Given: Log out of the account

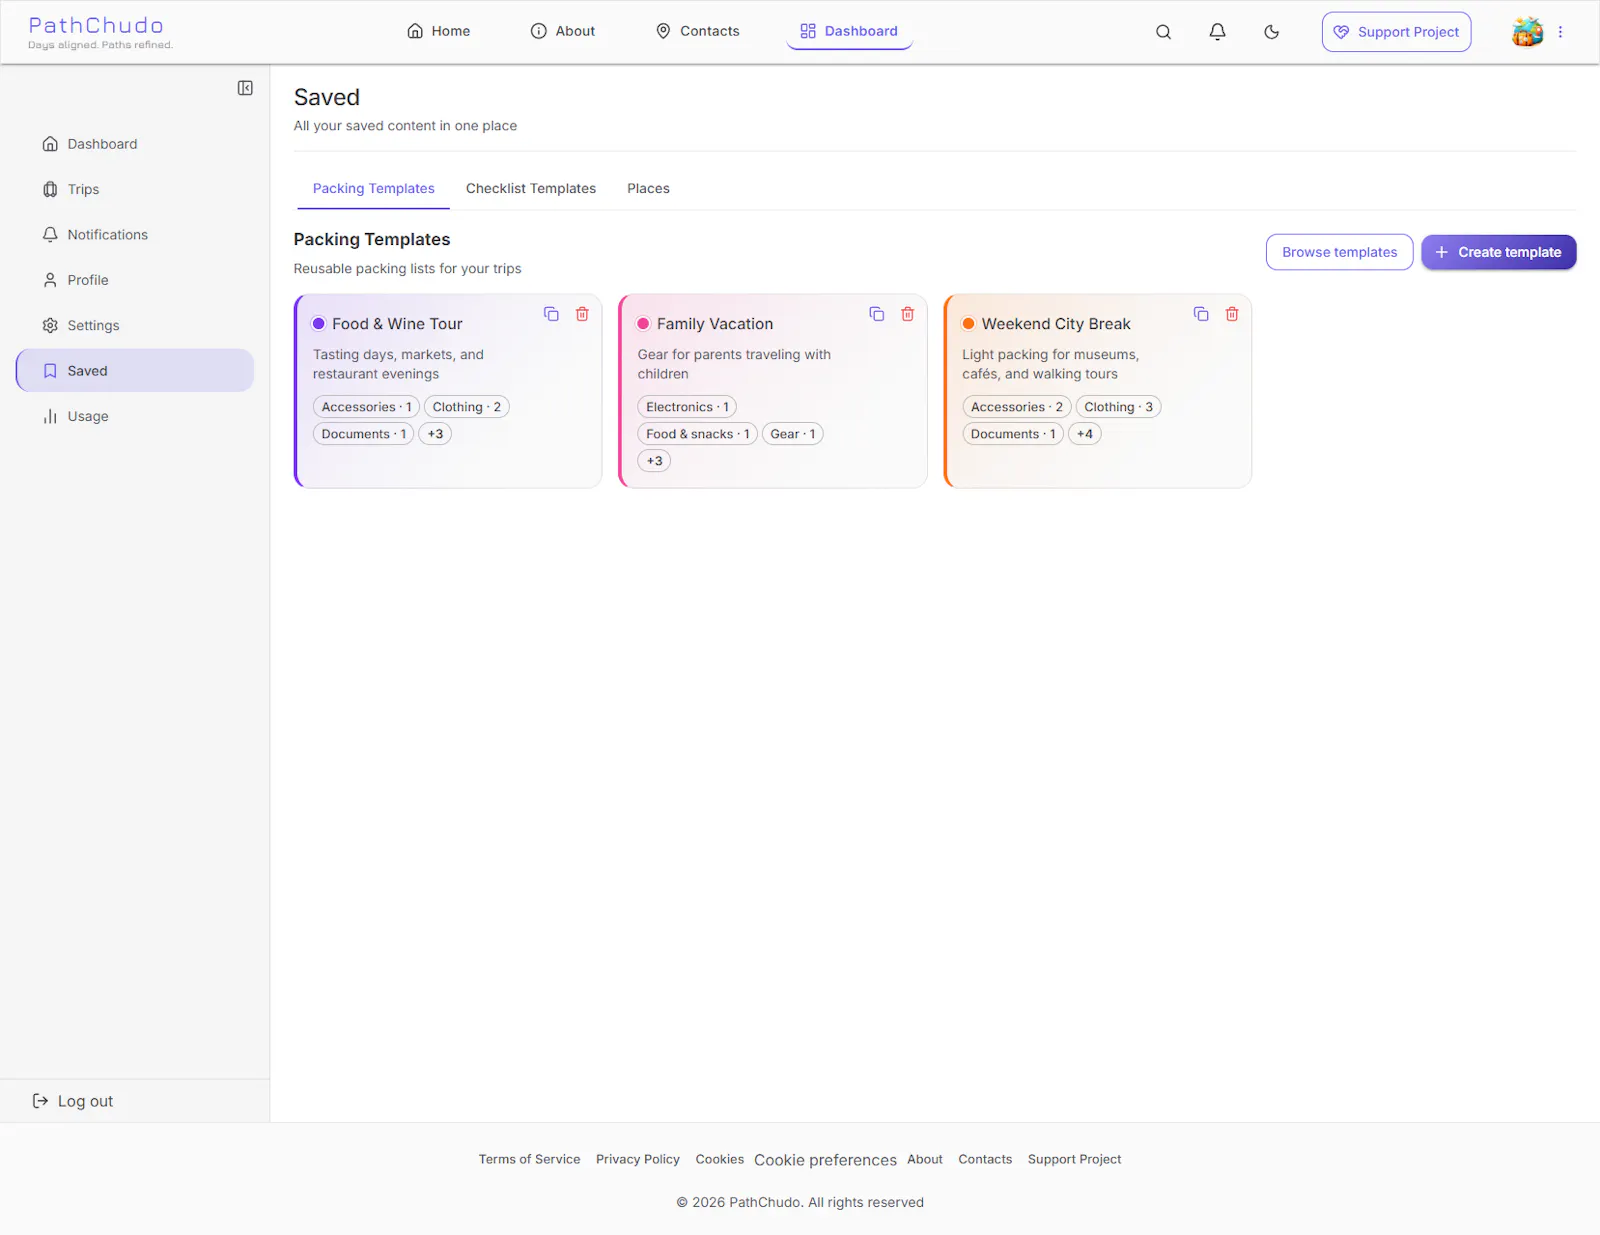Looking at the screenshot, I should (x=73, y=1101).
